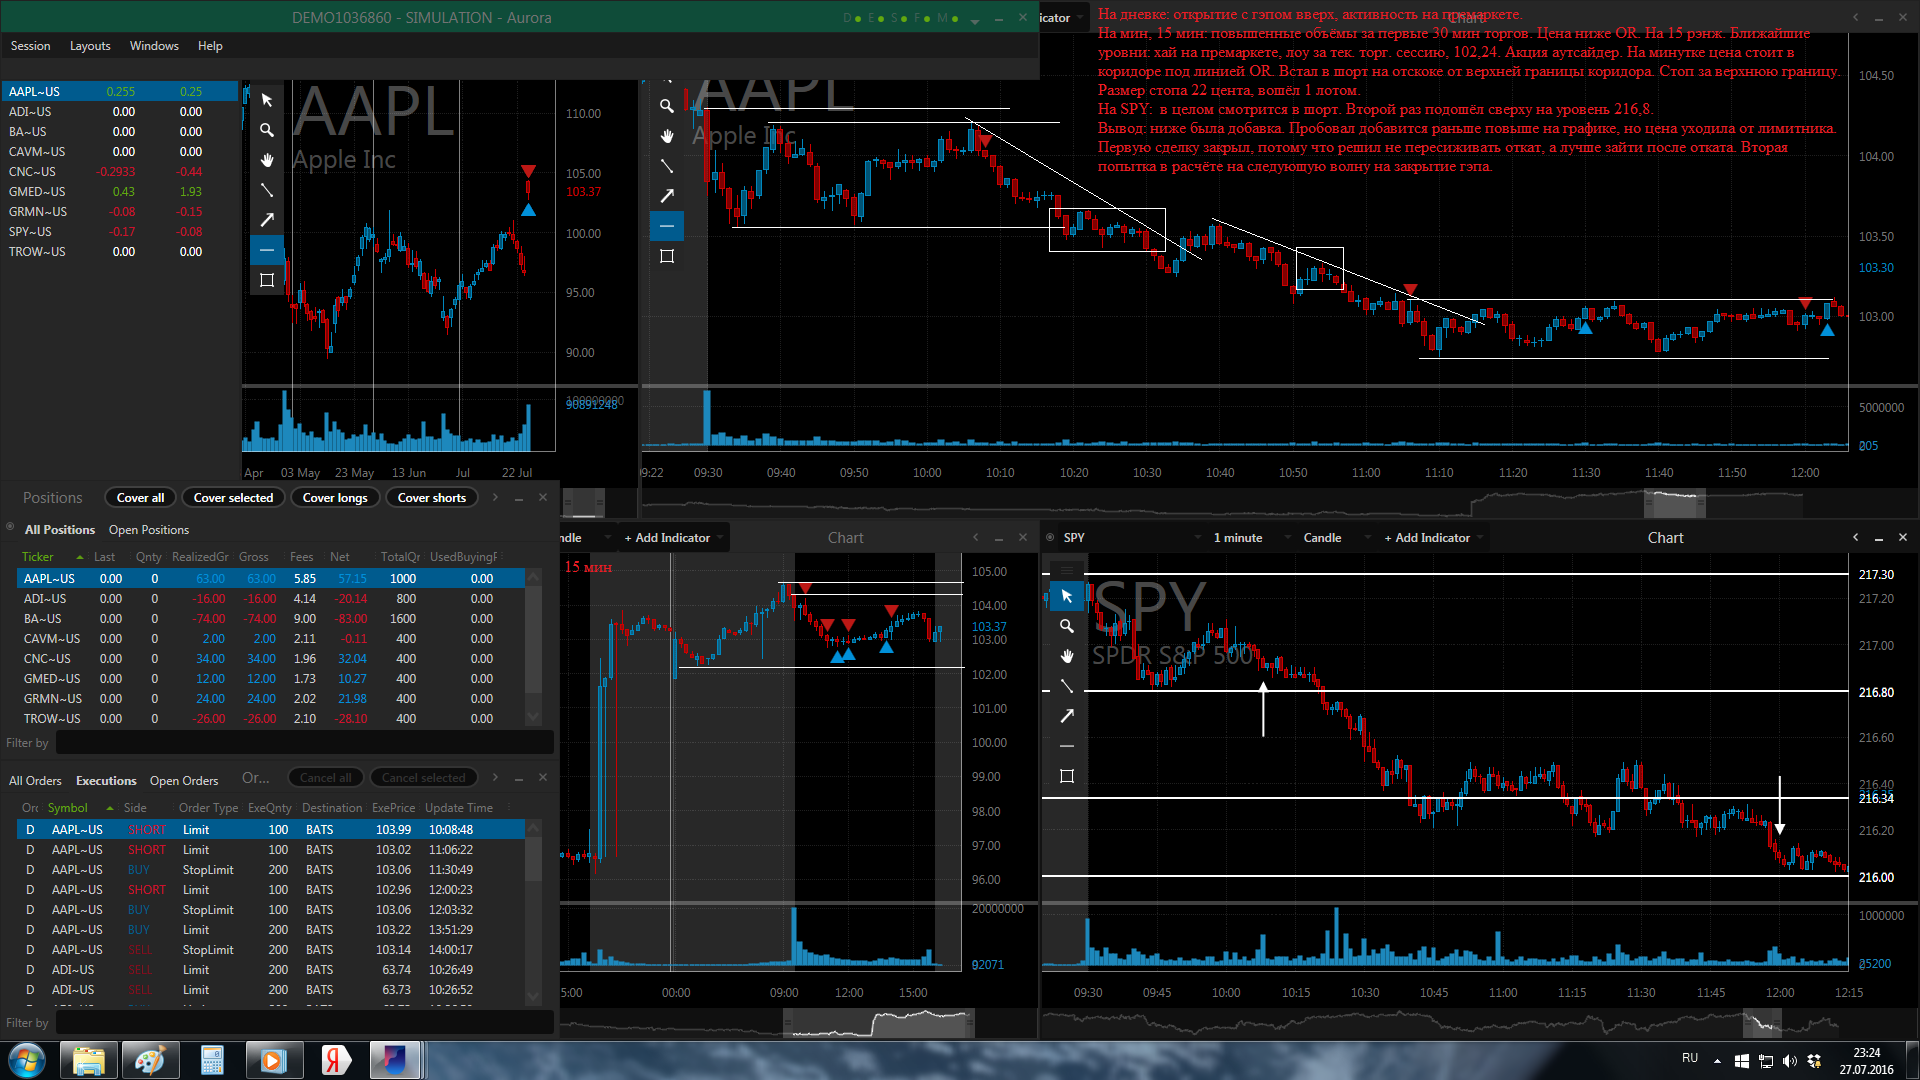Sort executions by the Symbol column
Screen dimensions: 1920x1080
point(68,808)
